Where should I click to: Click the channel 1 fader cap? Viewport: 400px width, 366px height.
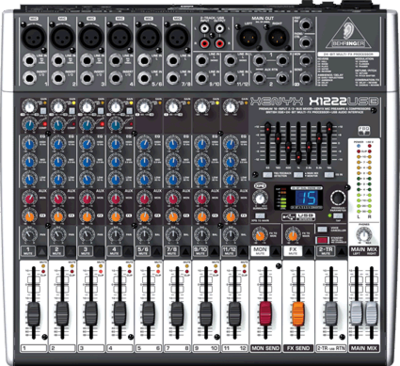click(33, 314)
